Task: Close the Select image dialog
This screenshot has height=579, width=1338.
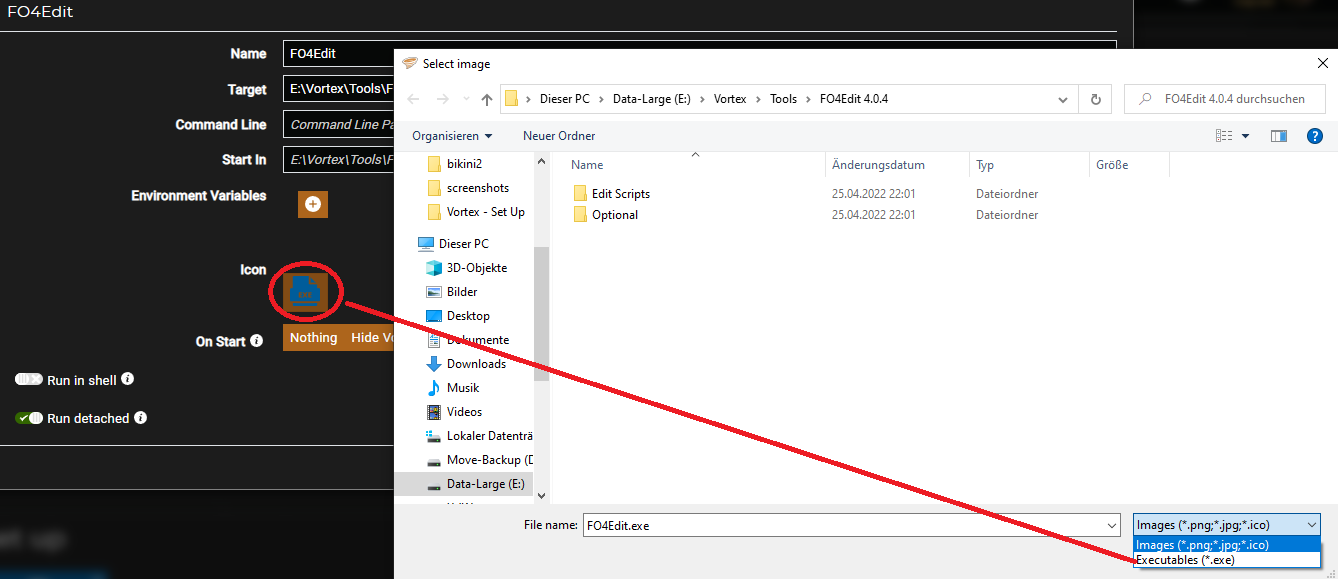Action: 1322,63
